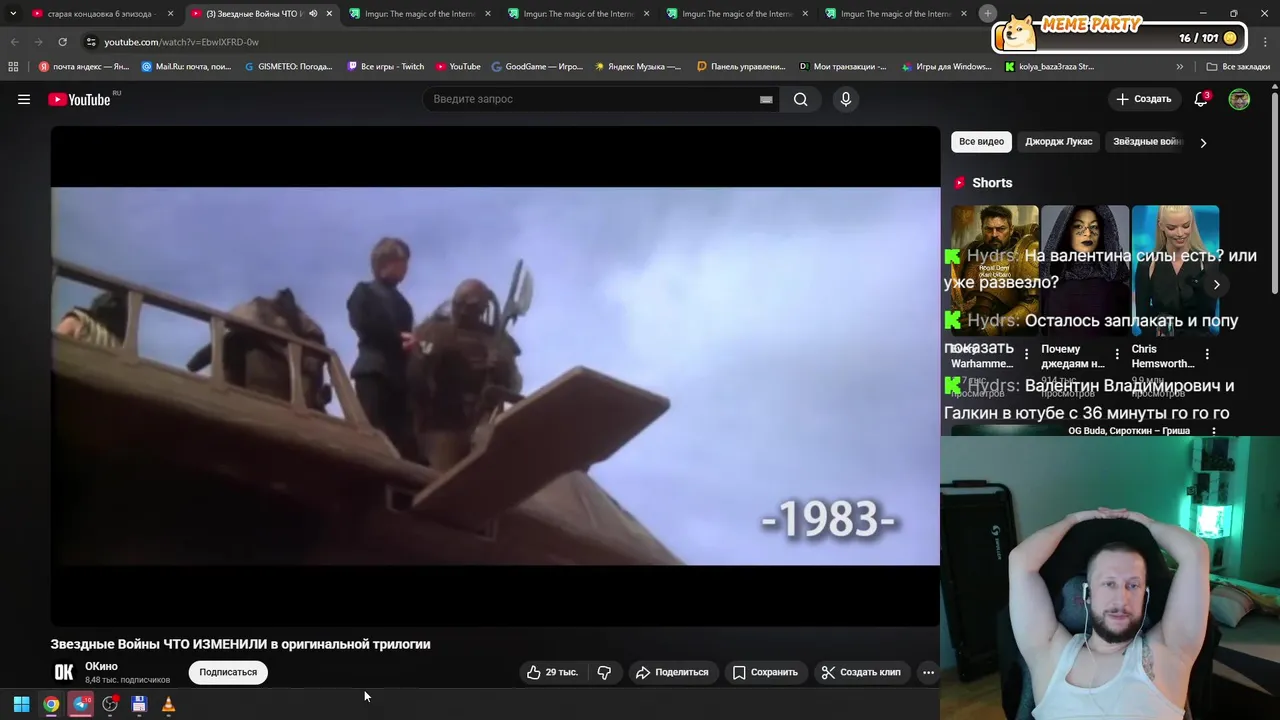Open the Все игры - Twitch bookmark
This screenshot has width=1280, height=720.
click(x=386, y=67)
